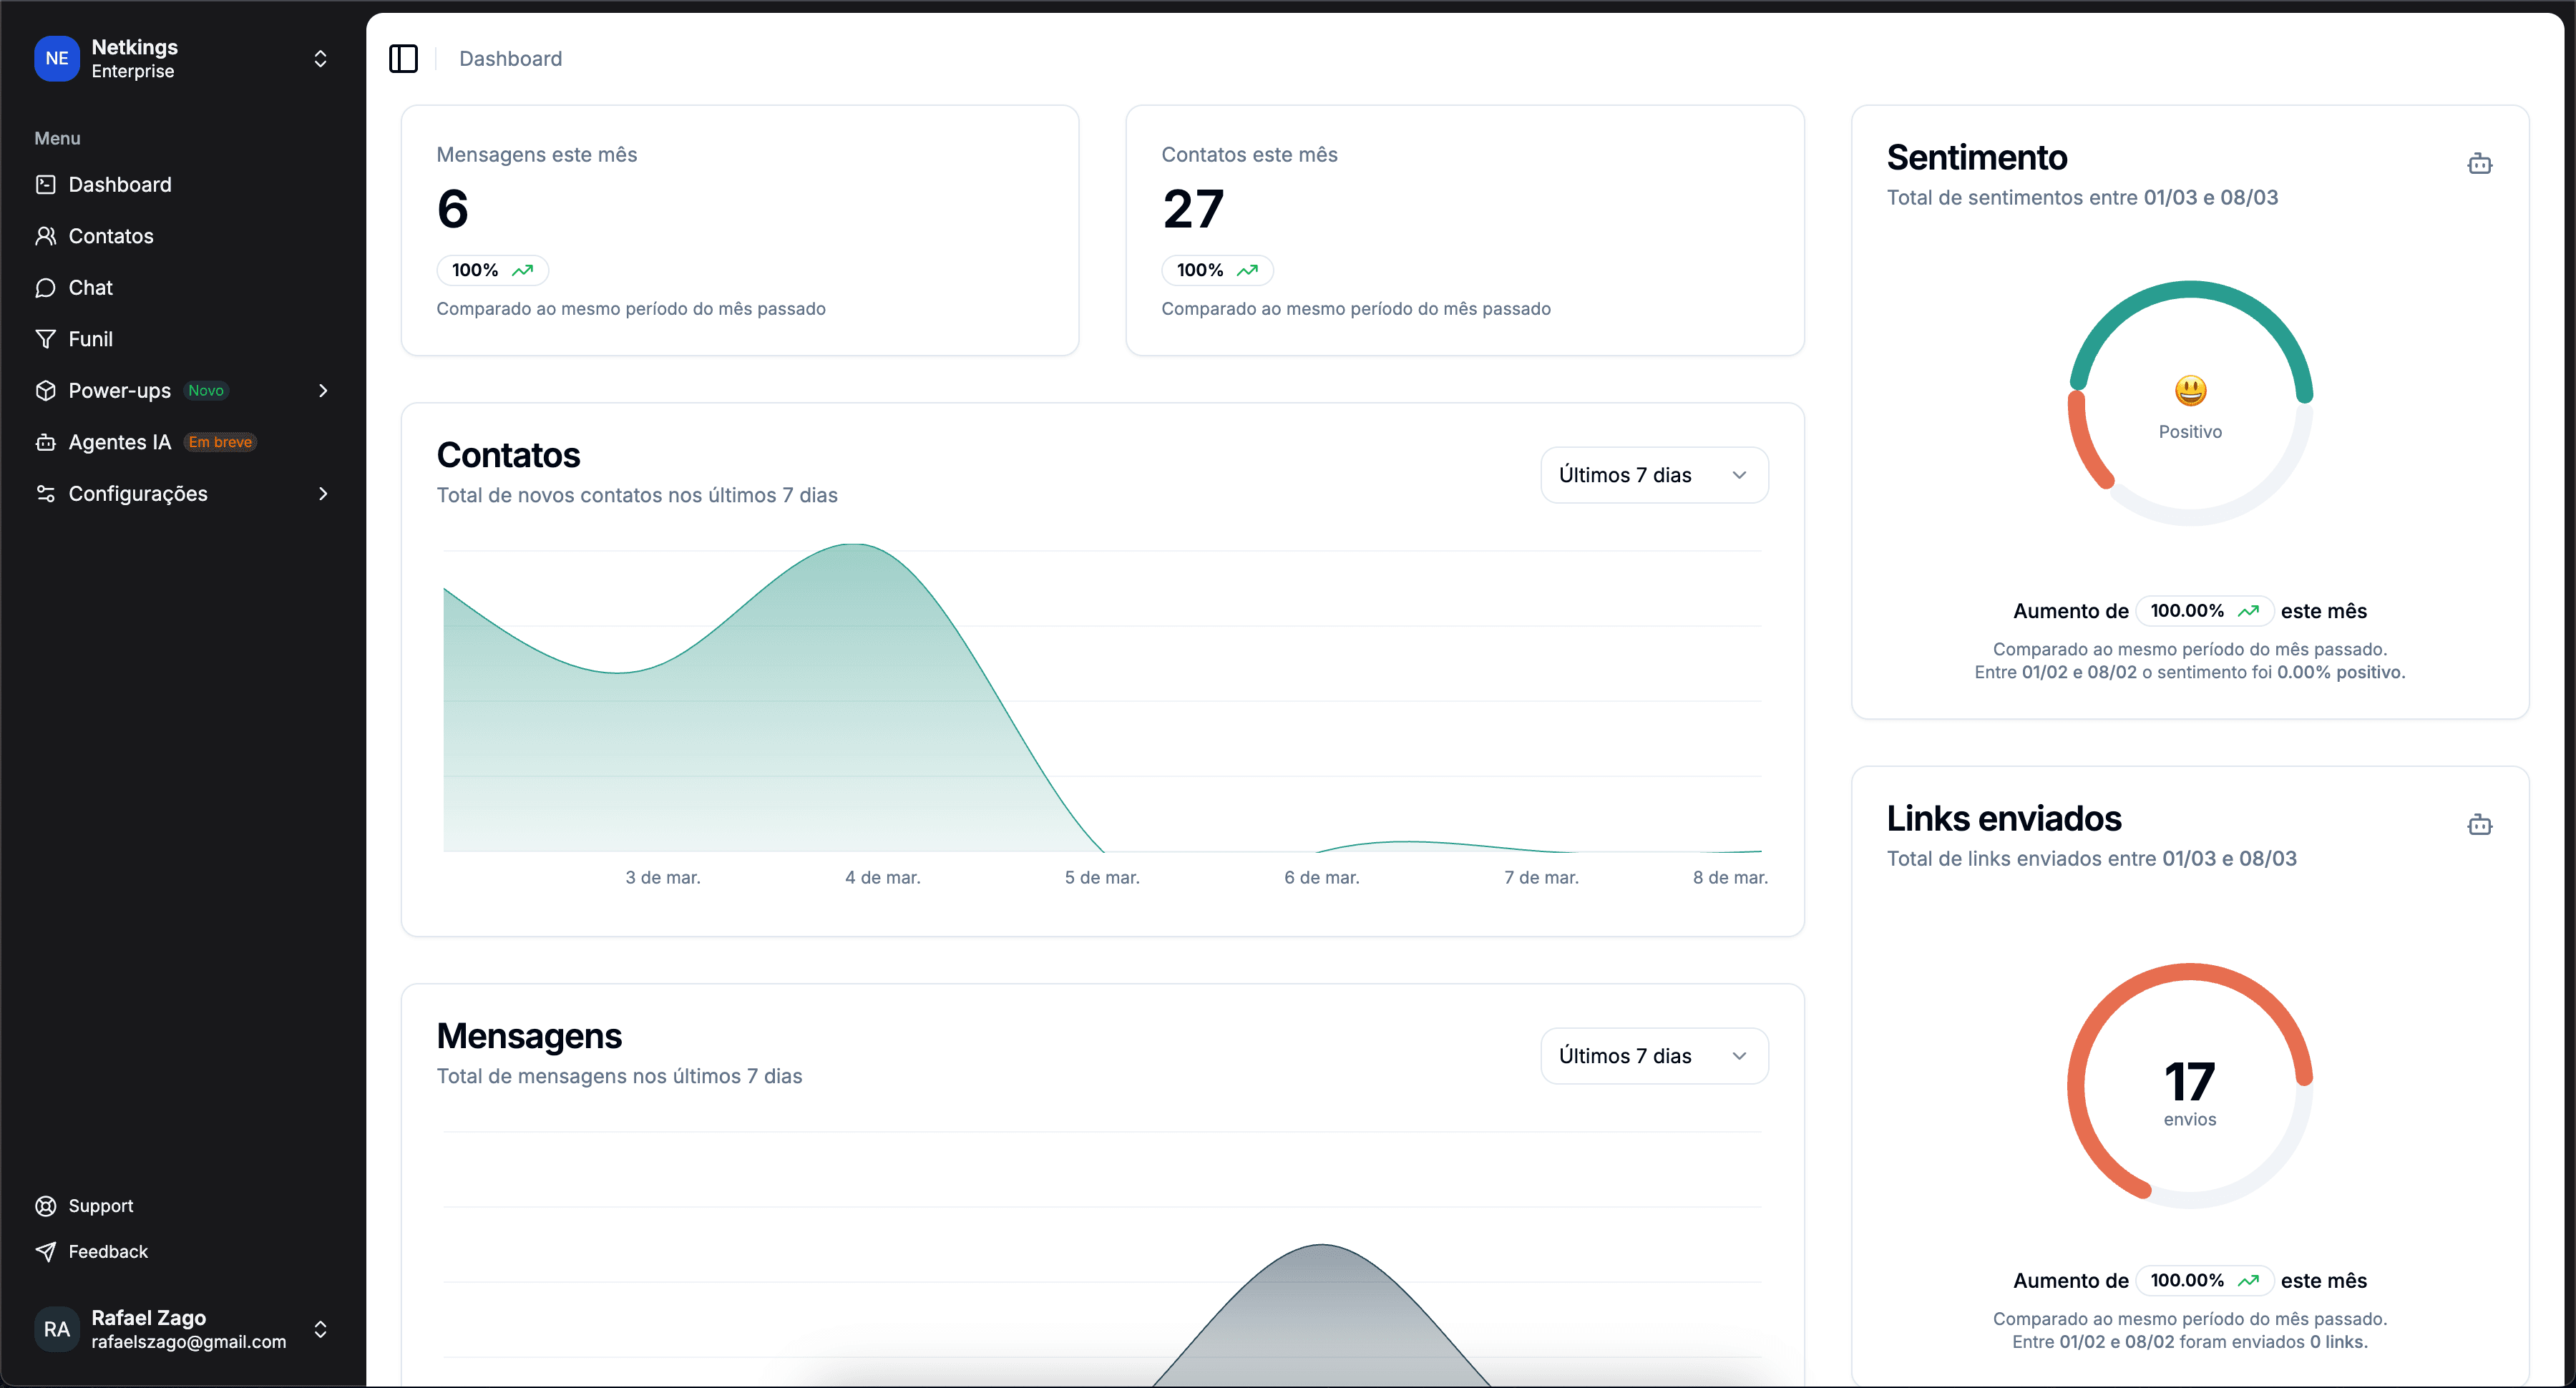
Task: Click the Chat bubble icon
Action: click(x=45, y=288)
